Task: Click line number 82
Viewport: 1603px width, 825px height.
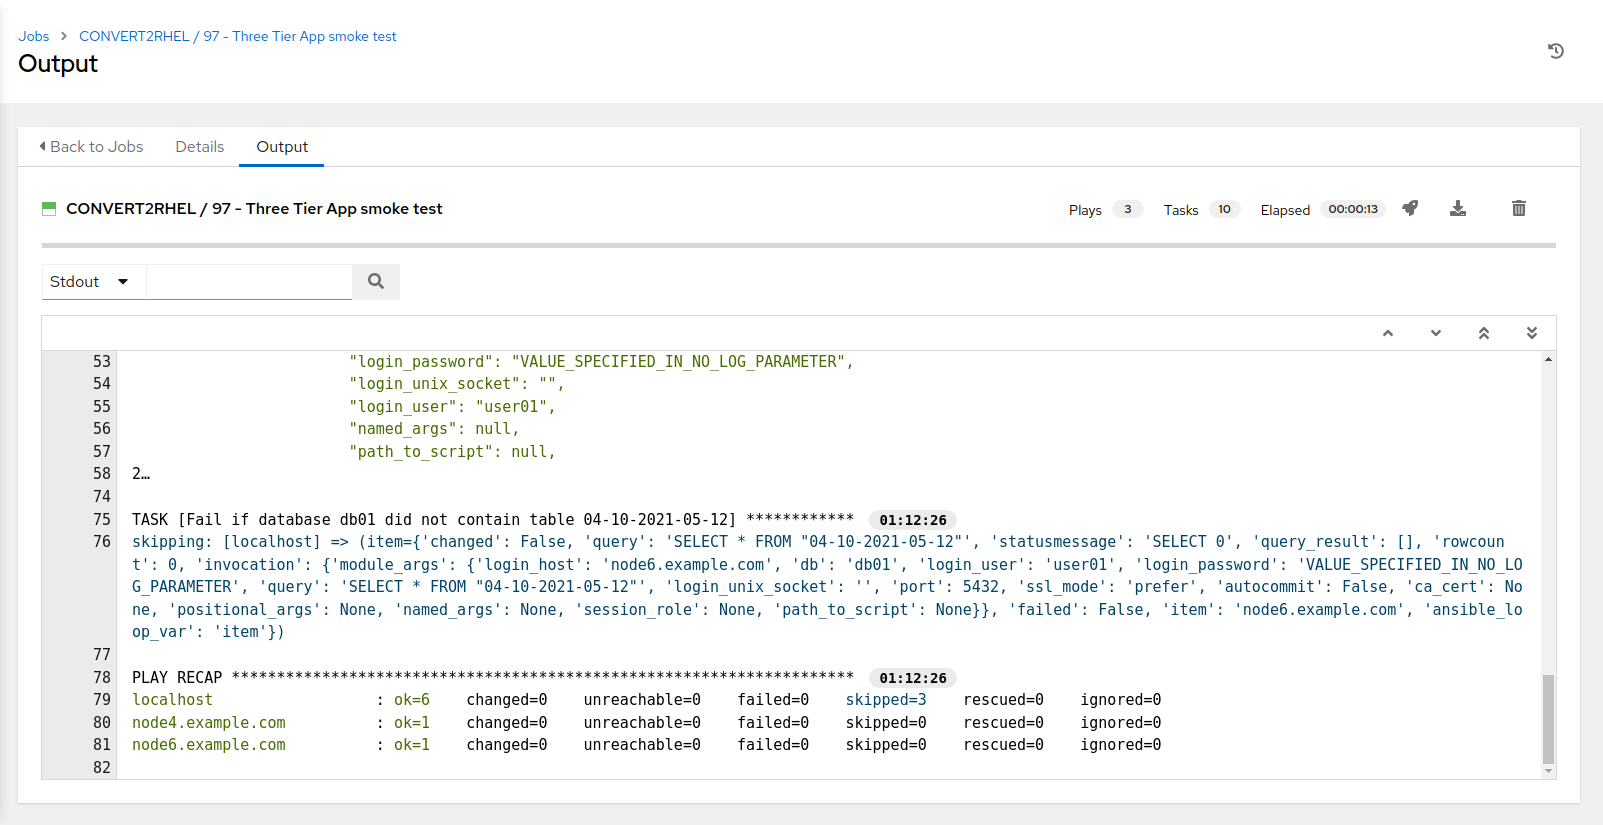Action: (x=102, y=767)
